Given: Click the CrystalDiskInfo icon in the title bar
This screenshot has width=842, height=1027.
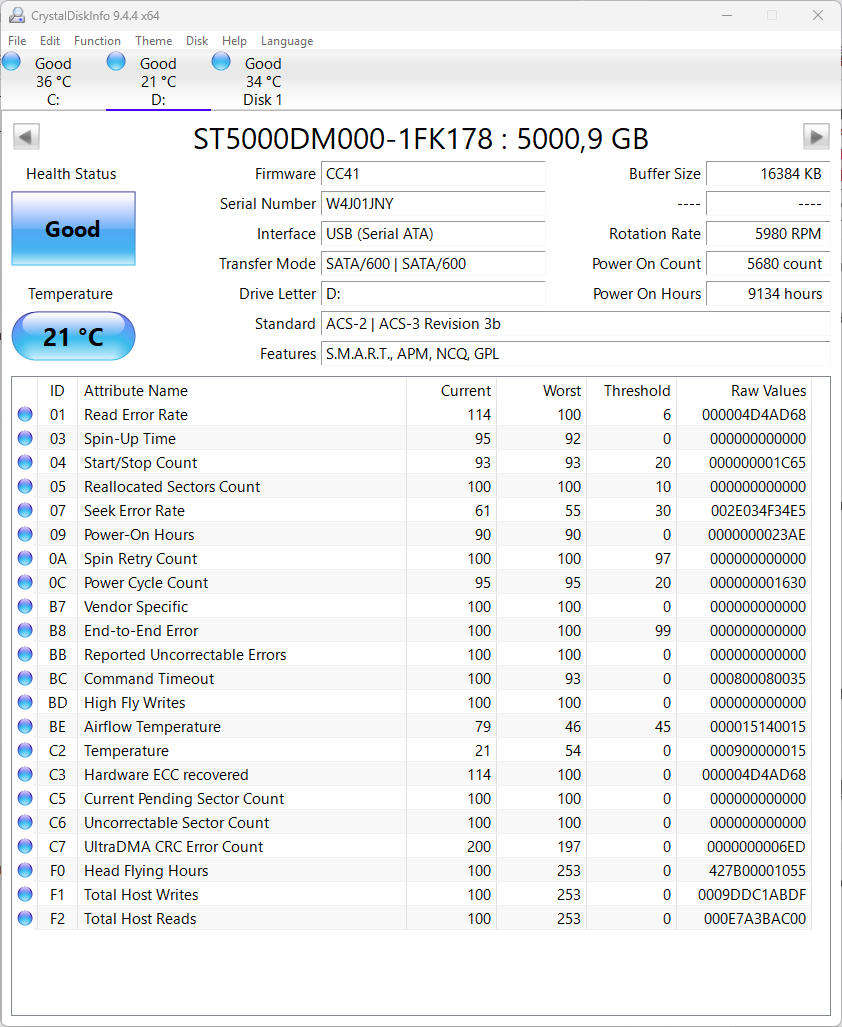Looking at the screenshot, I should [x=15, y=15].
